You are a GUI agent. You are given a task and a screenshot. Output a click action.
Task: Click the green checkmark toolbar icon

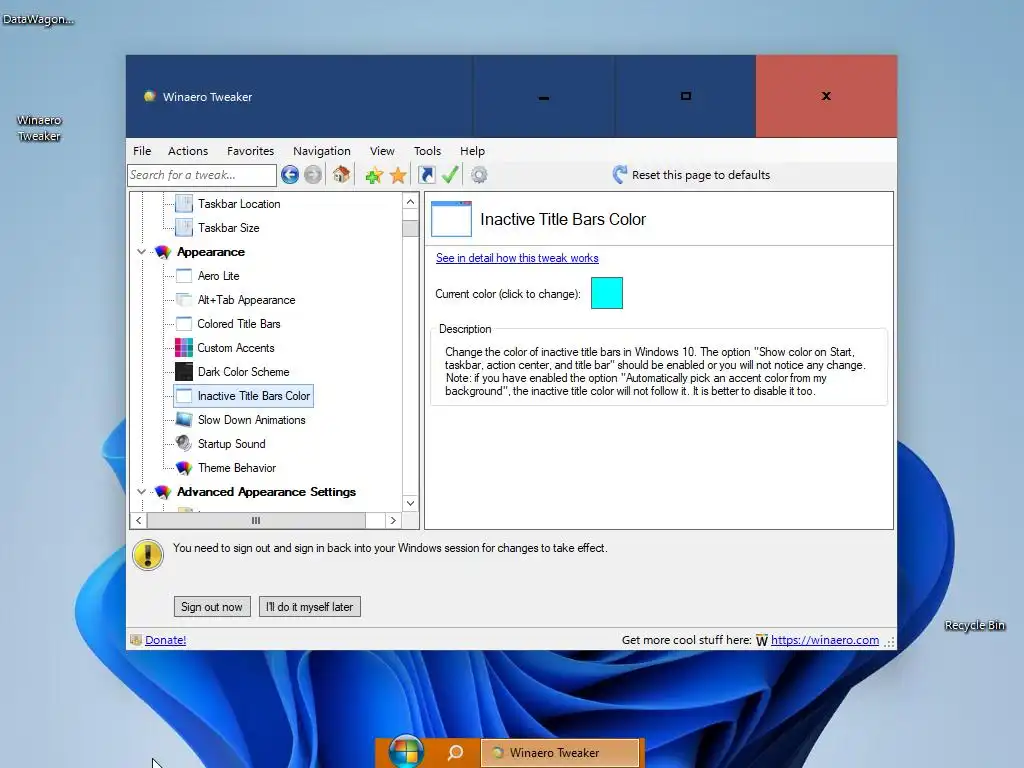(450, 174)
